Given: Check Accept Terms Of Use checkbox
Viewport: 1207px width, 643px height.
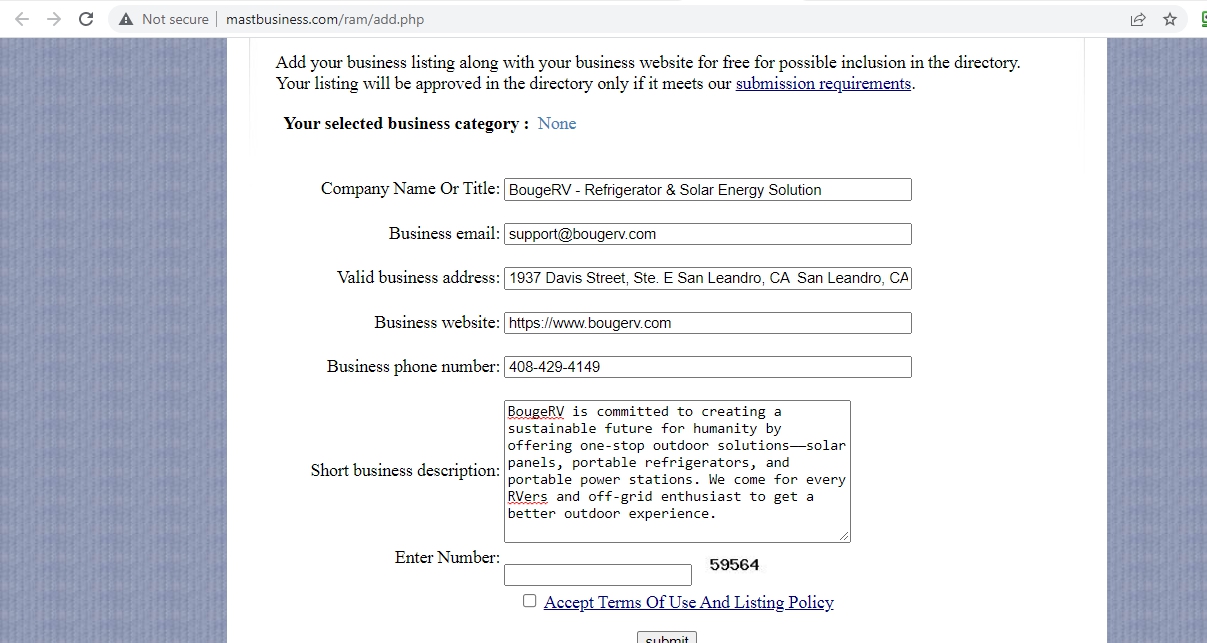Looking at the screenshot, I should [530, 601].
